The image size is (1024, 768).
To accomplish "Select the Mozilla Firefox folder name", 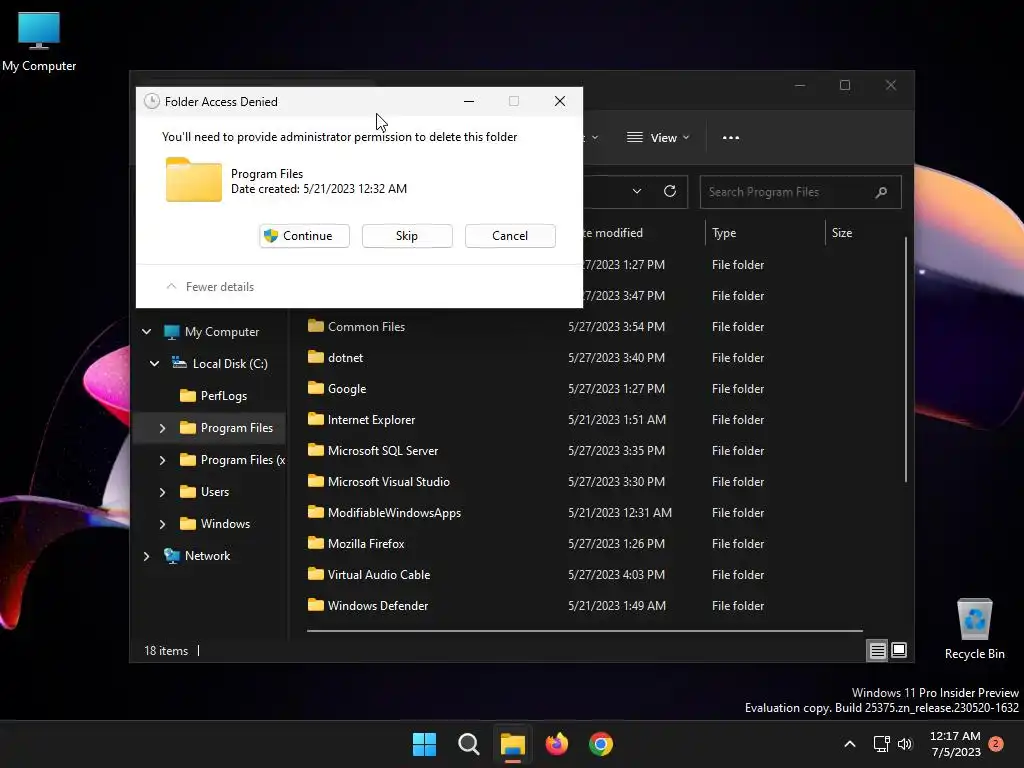I will pyautogui.click(x=366, y=543).
